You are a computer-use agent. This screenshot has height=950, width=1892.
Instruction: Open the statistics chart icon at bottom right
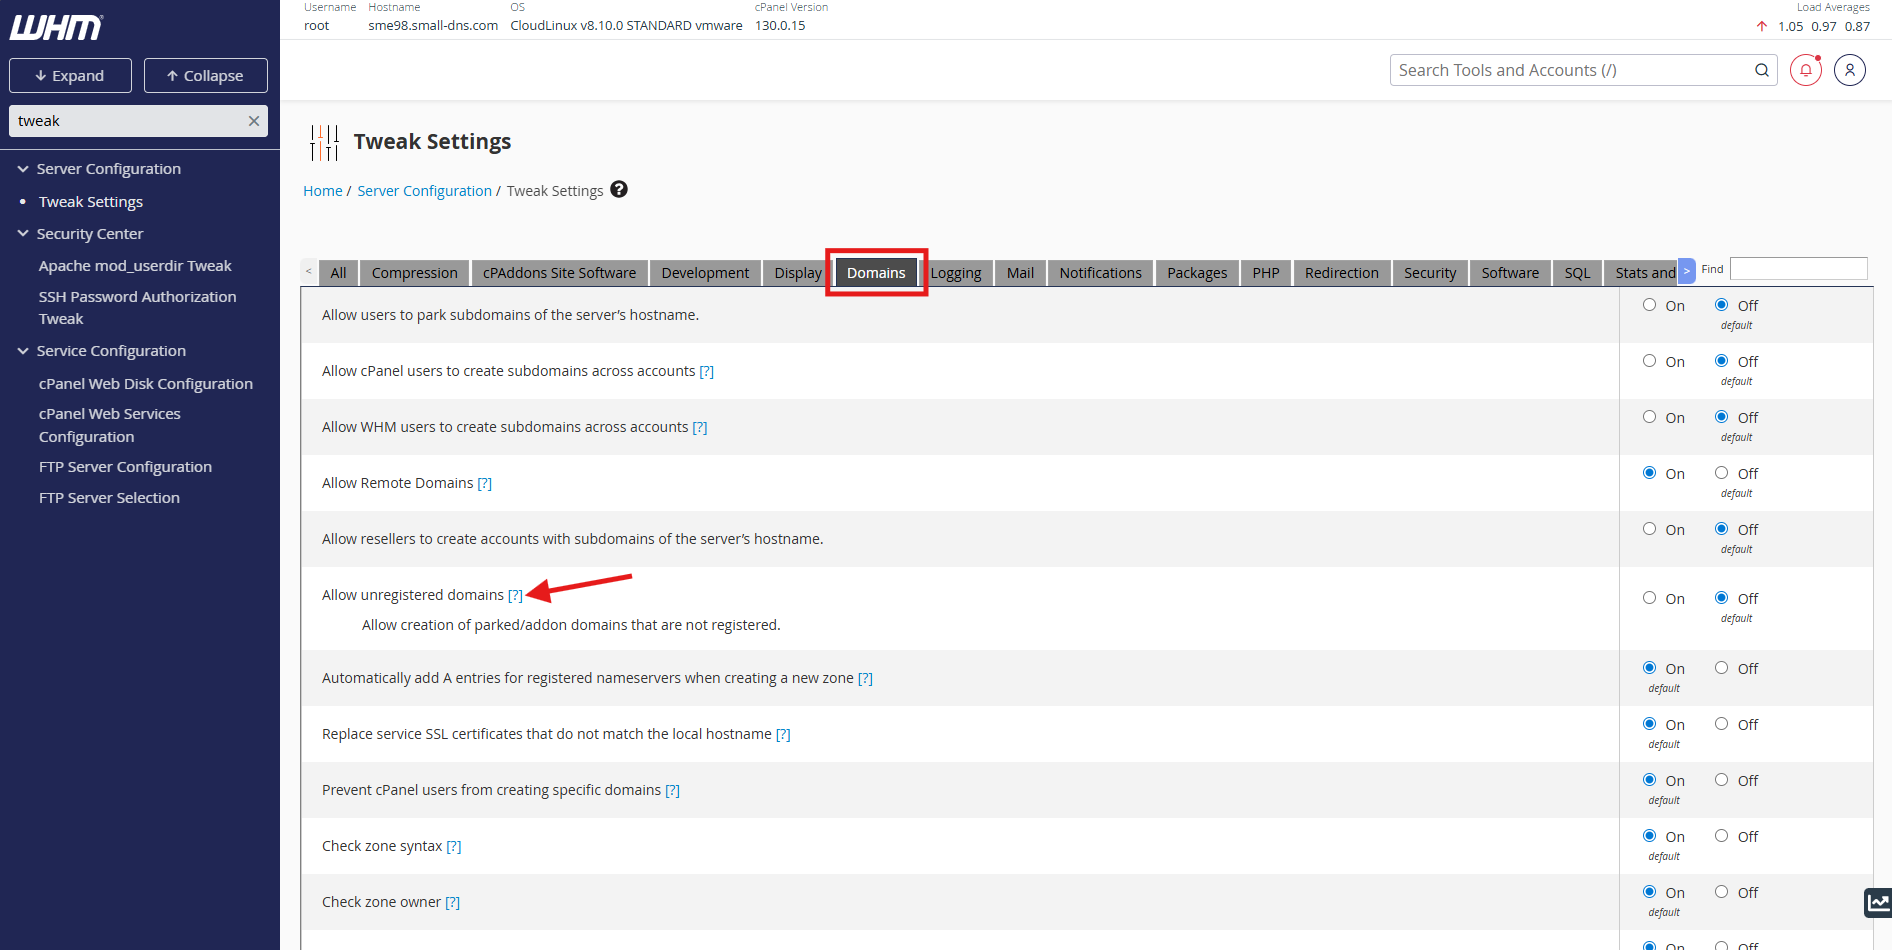pyautogui.click(x=1878, y=902)
